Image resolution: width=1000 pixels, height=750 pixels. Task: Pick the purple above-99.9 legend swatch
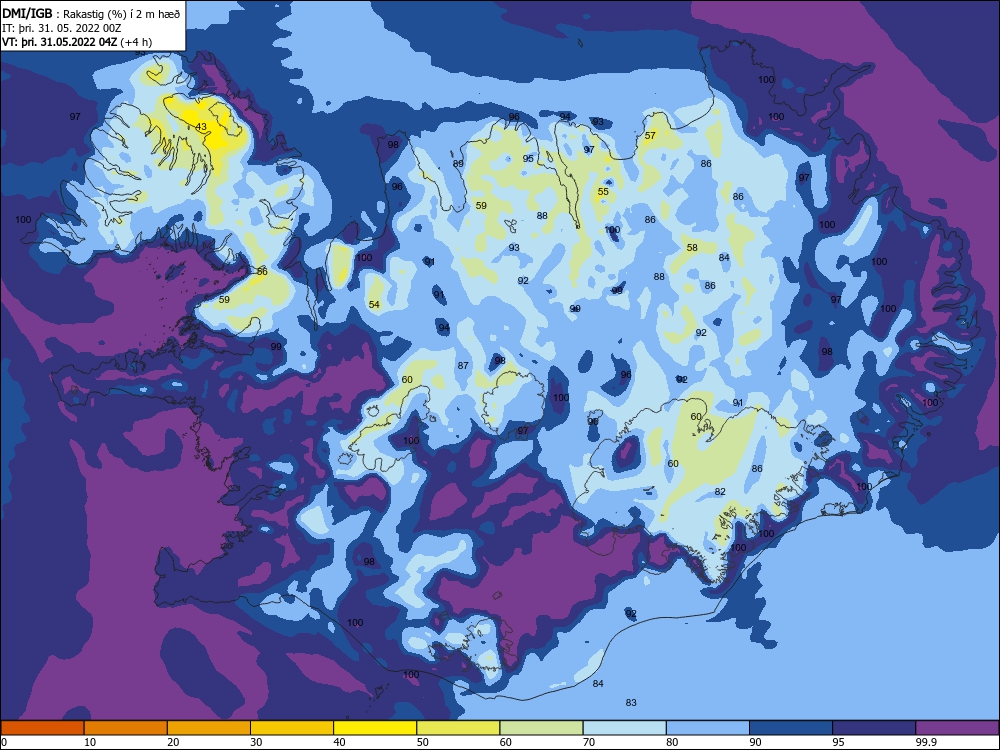click(957, 728)
